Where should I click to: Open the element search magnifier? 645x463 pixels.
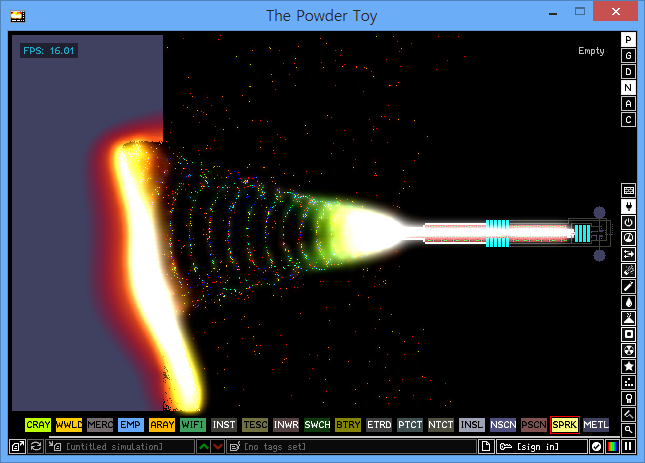(628, 430)
